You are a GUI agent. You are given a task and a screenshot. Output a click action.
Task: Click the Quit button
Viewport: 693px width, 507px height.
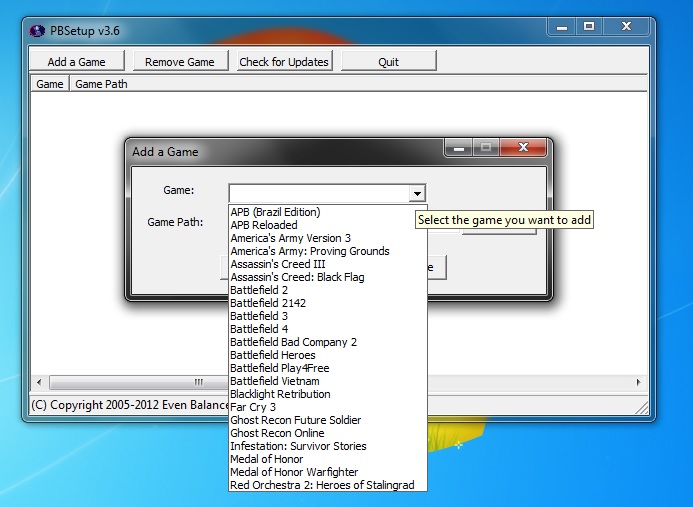point(388,61)
